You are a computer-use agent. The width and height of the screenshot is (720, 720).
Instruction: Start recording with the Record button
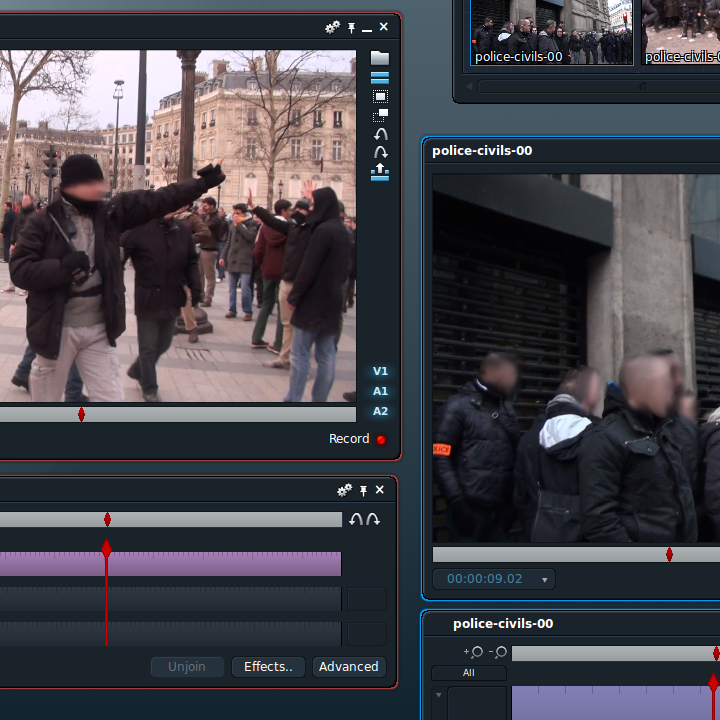pos(357,439)
